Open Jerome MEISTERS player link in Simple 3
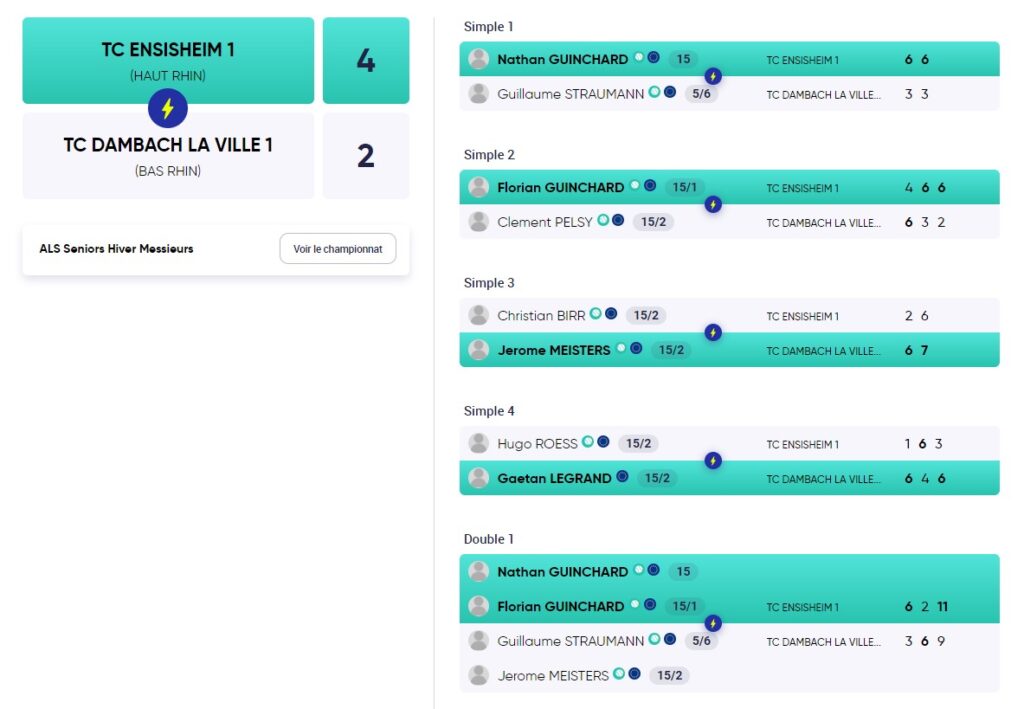Image resolution: width=1024 pixels, height=709 pixels. click(554, 350)
